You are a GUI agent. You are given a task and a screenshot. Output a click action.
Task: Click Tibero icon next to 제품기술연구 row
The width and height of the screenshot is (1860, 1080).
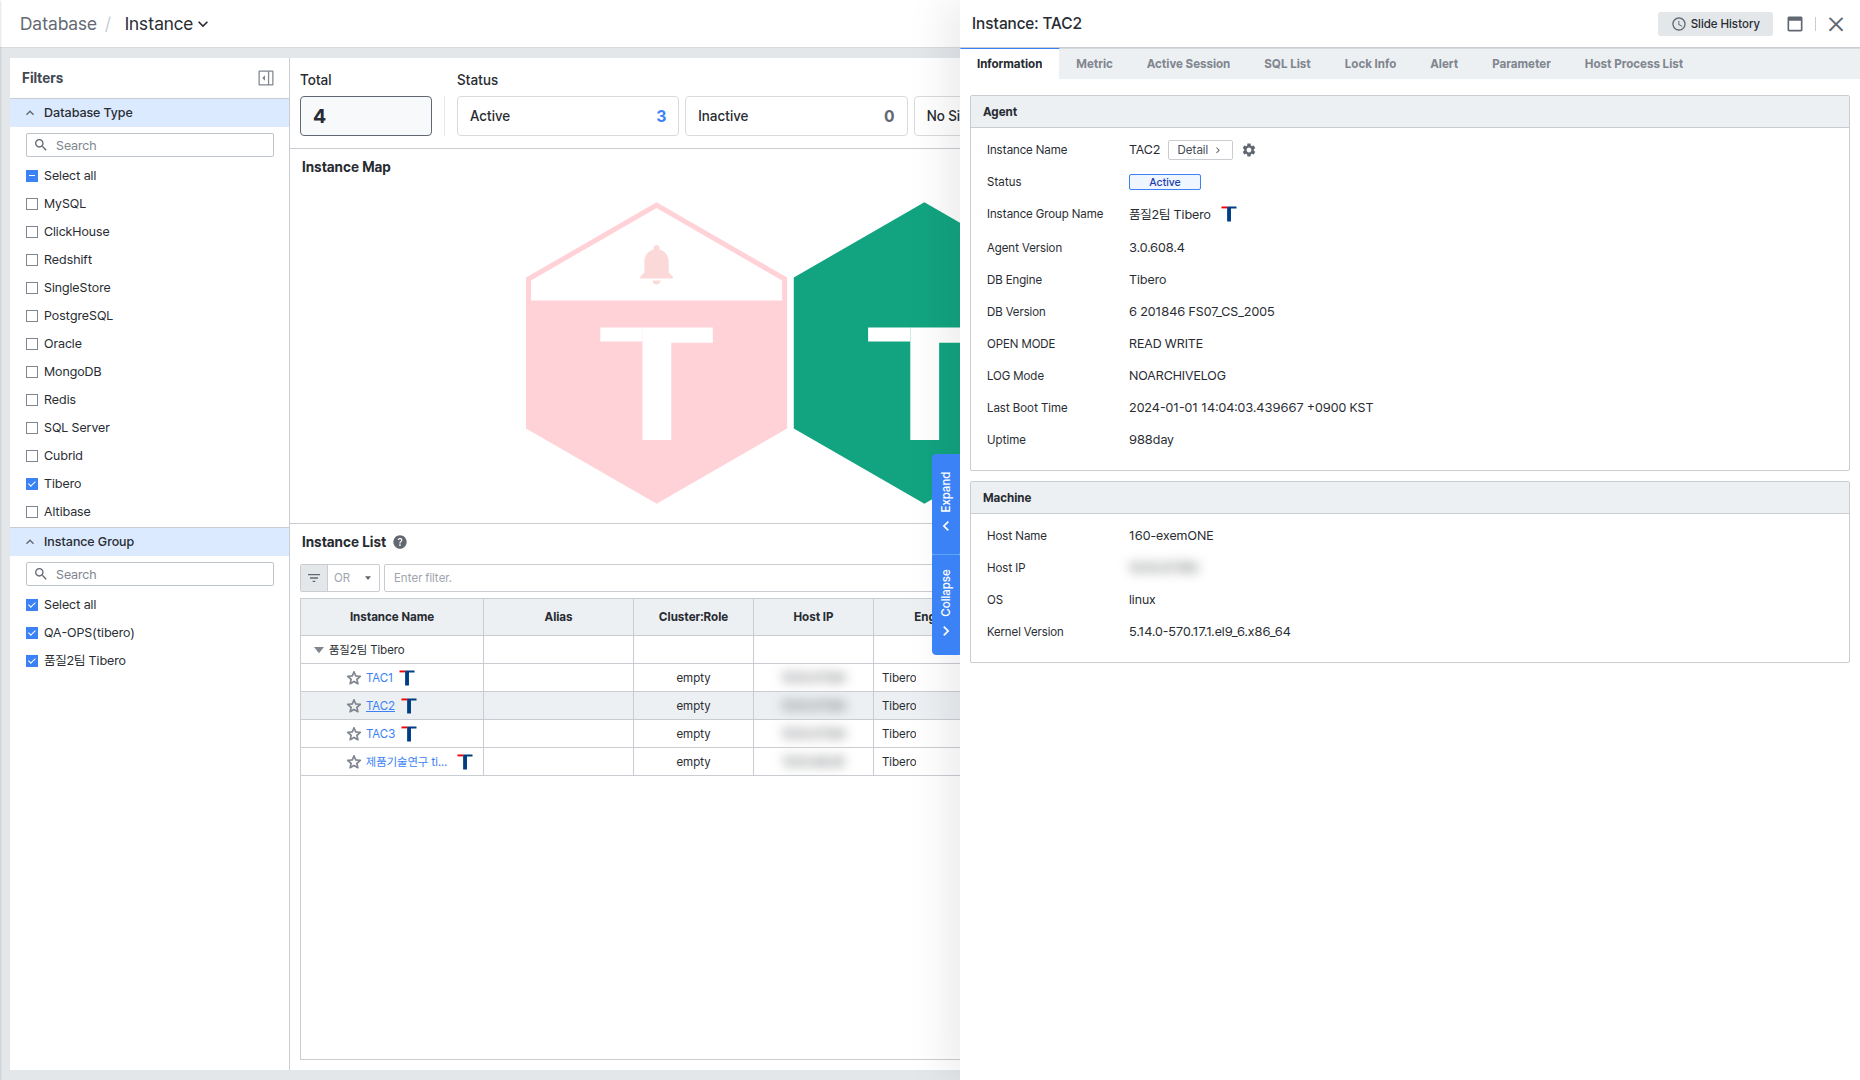(x=465, y=762)
